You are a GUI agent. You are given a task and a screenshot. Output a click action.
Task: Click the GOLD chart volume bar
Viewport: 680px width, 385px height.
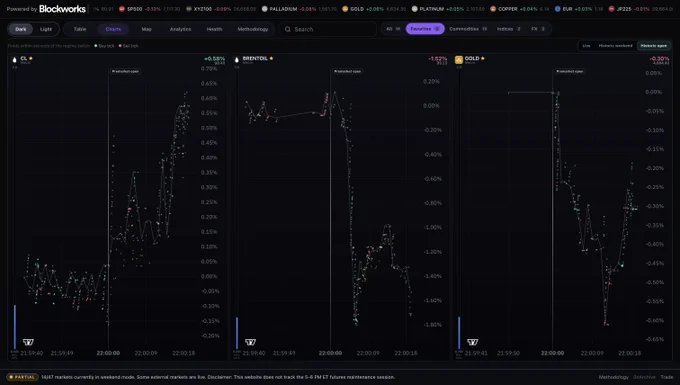(x=459, y=333)
